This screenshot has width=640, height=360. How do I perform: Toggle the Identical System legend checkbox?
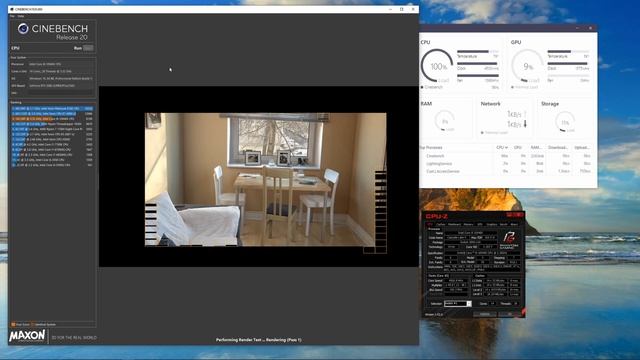pos(33,324)
